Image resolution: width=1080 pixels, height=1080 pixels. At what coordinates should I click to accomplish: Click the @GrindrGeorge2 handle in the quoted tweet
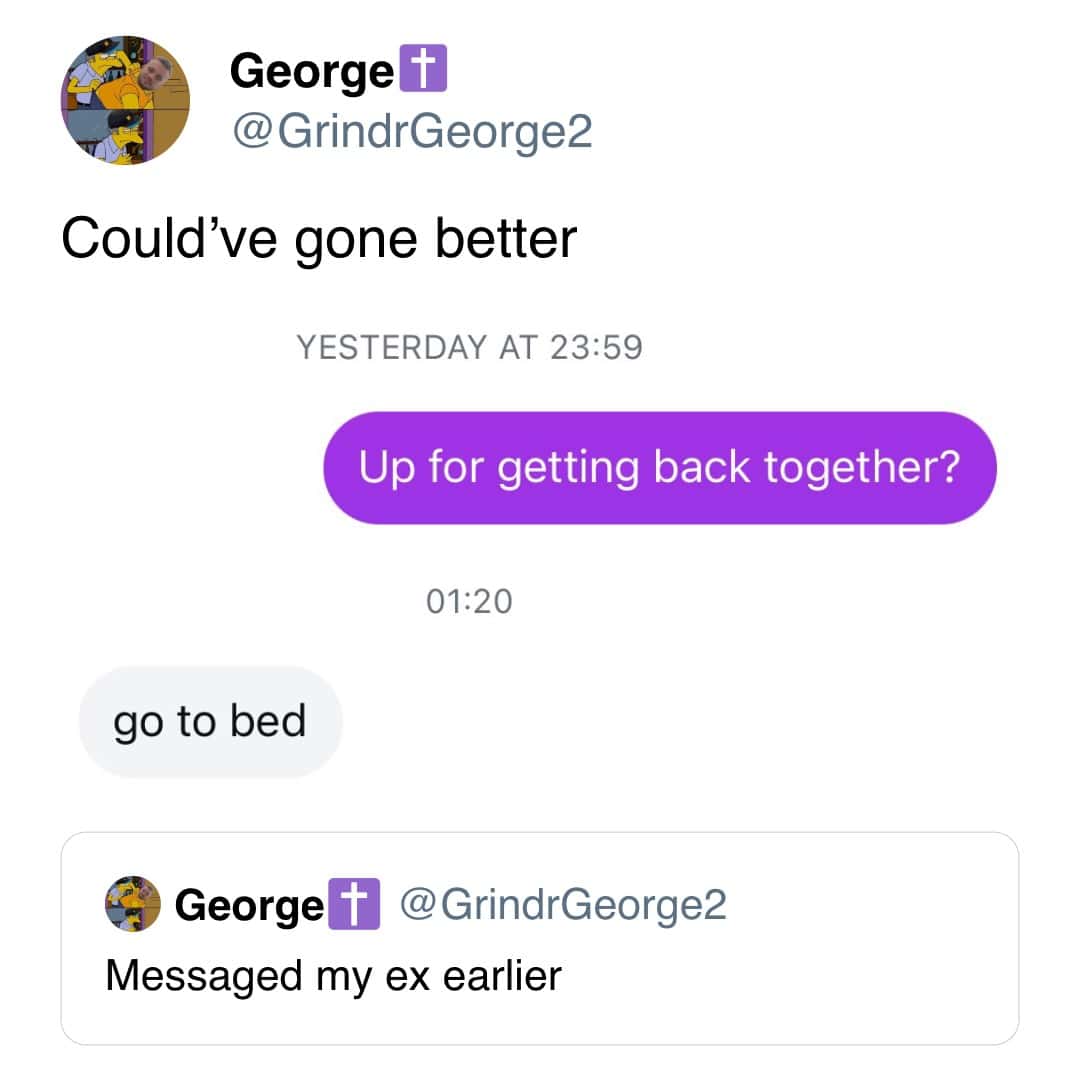click(x=563, y=904)
